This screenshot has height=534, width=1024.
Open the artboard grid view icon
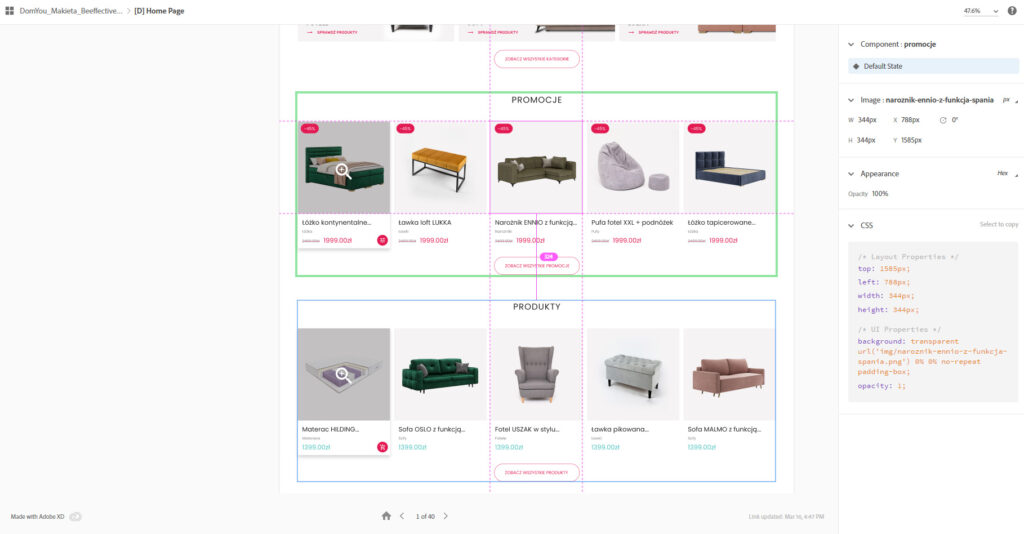click(9, 10)
